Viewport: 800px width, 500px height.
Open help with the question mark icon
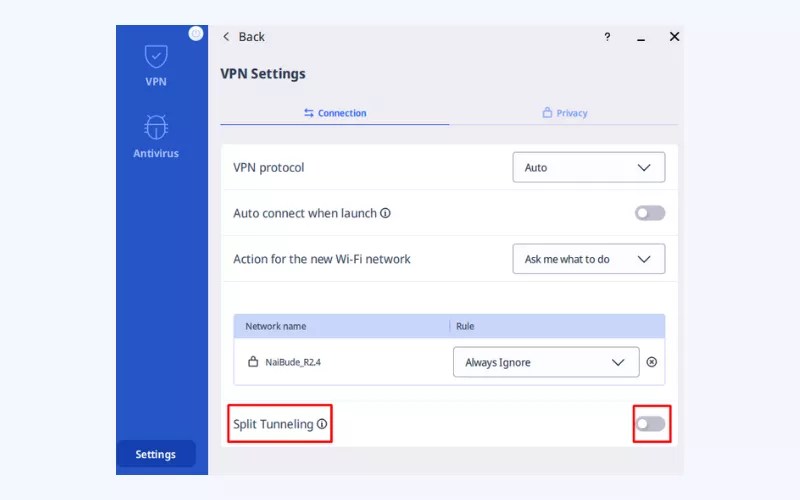607,37
